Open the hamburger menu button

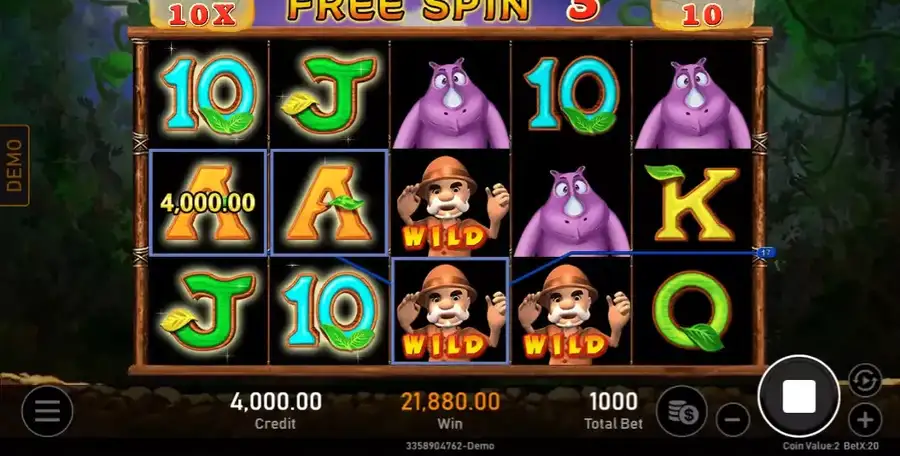(x=47, y=411)
